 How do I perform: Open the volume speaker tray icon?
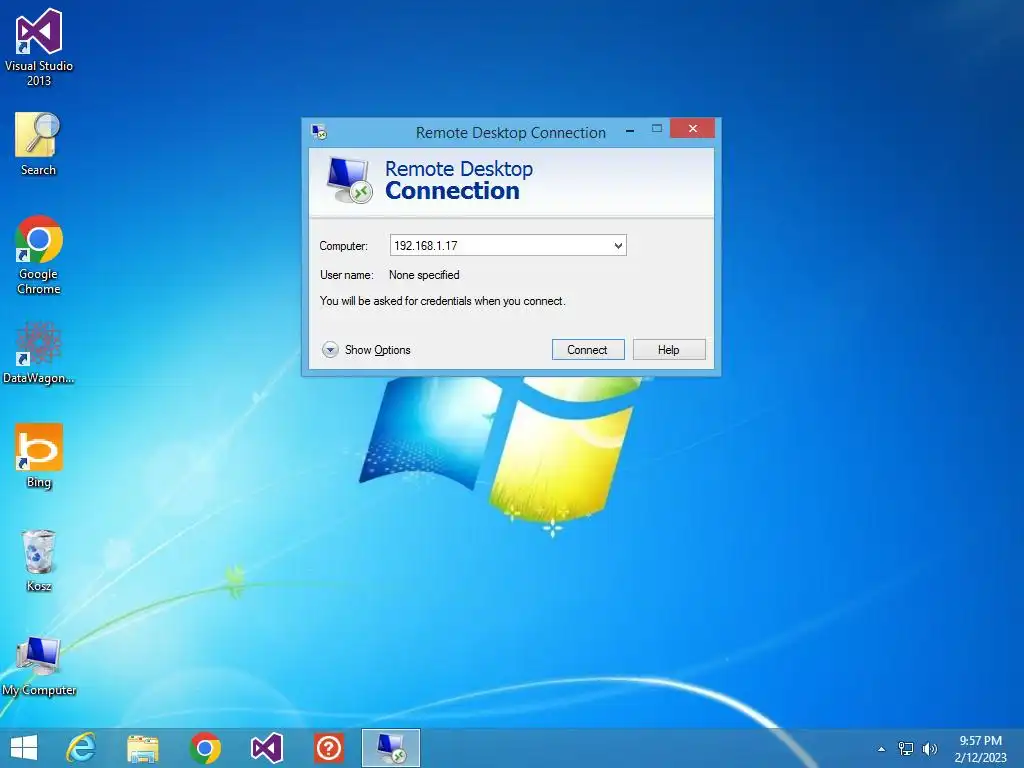[929, 749]
